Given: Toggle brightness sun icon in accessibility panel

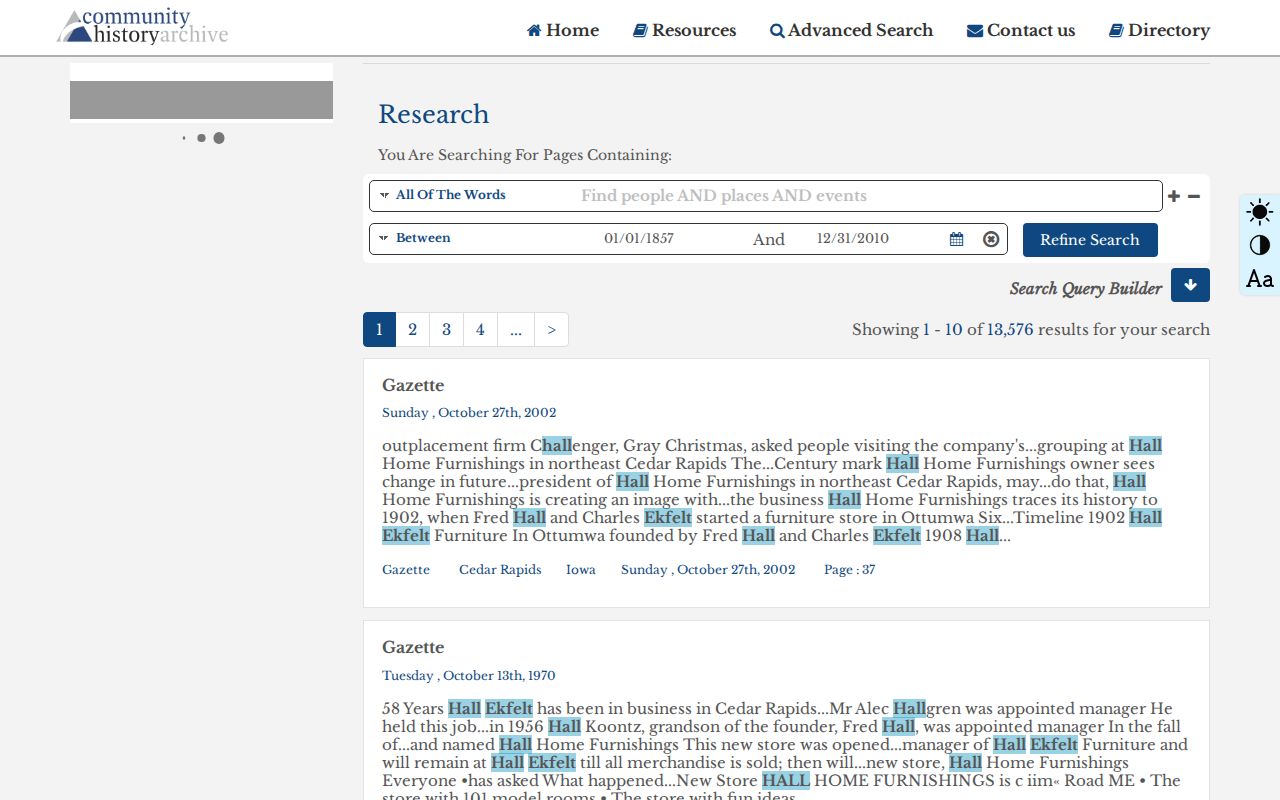Looking at the screenshot, I should [x=1260, y=212].
